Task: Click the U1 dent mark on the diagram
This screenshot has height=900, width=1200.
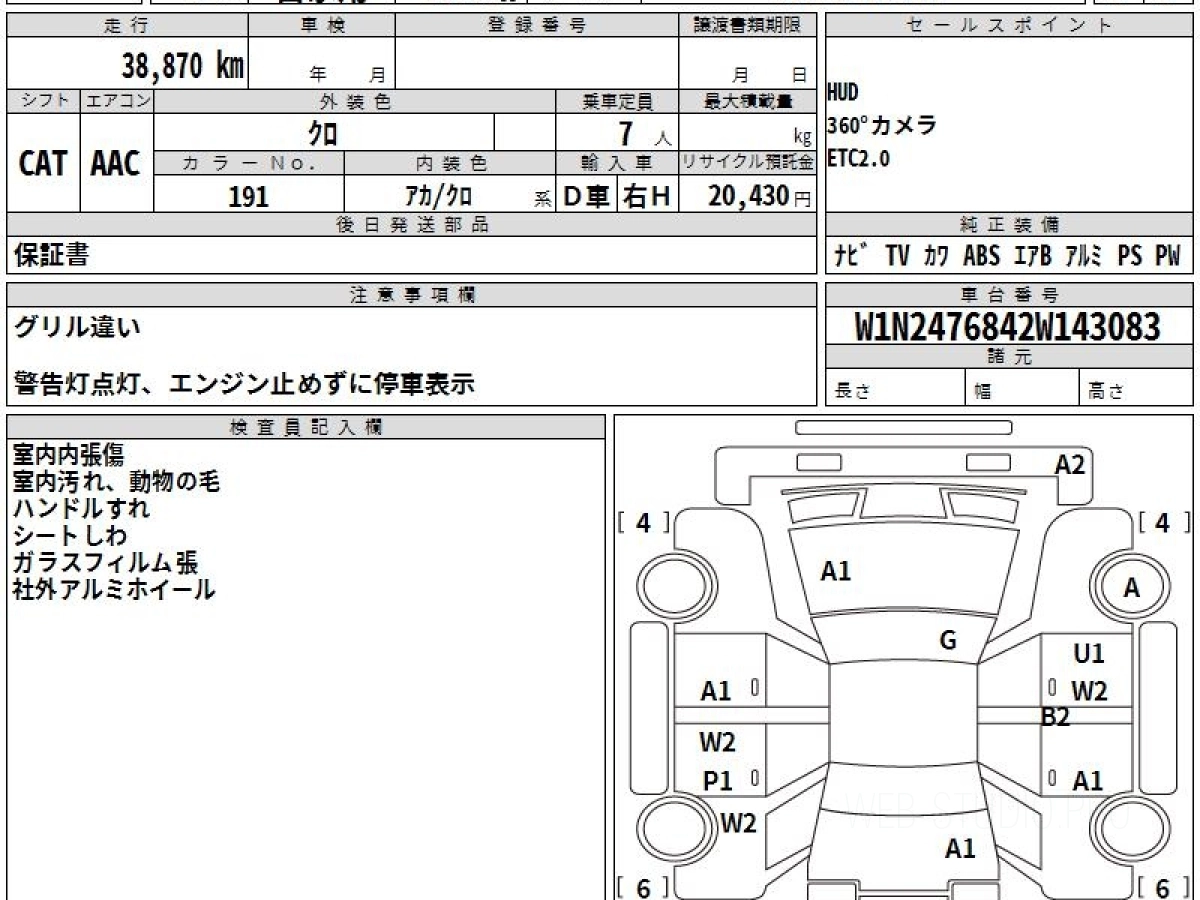Action: point(1088,654)
